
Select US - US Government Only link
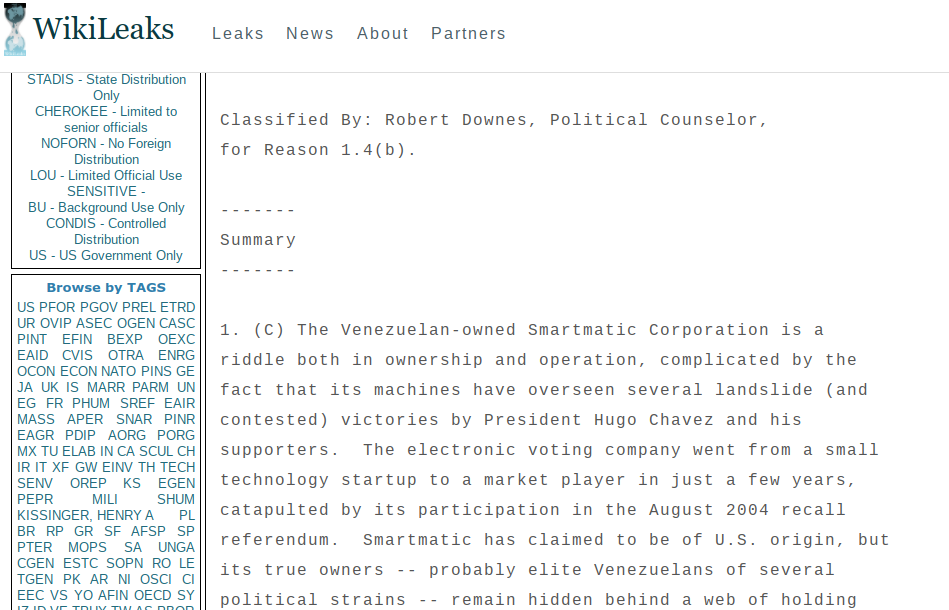[x=106, y=255]
